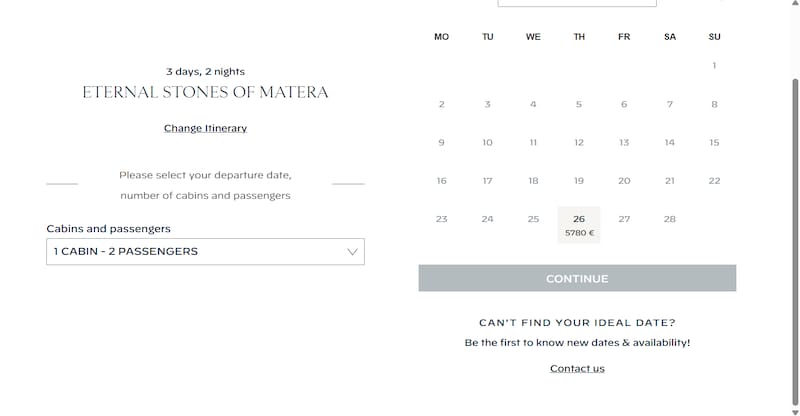This screenshot has height=416, width=800.
Task: Pick day 9 in the calendar
Action: click(441, 143)
